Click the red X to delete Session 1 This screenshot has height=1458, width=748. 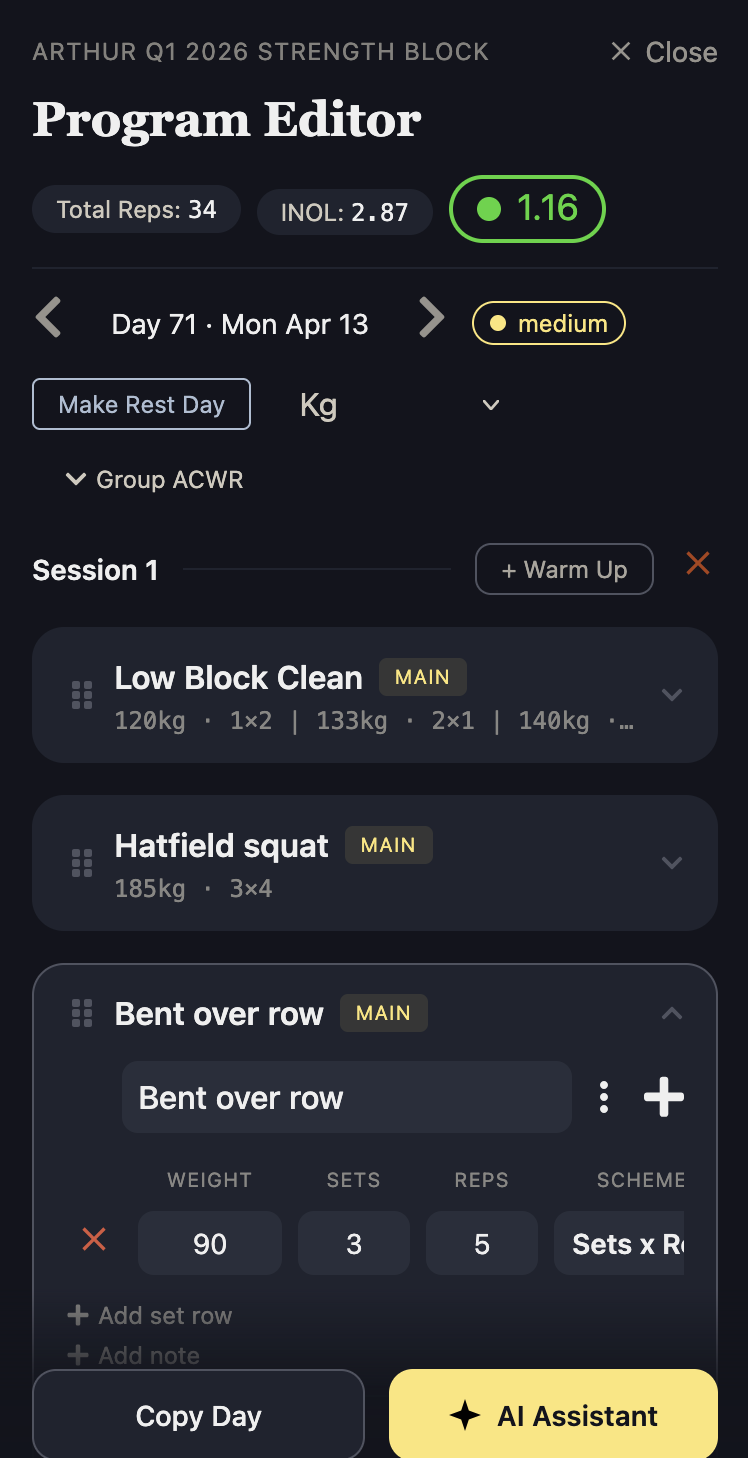tap(697, 563)
